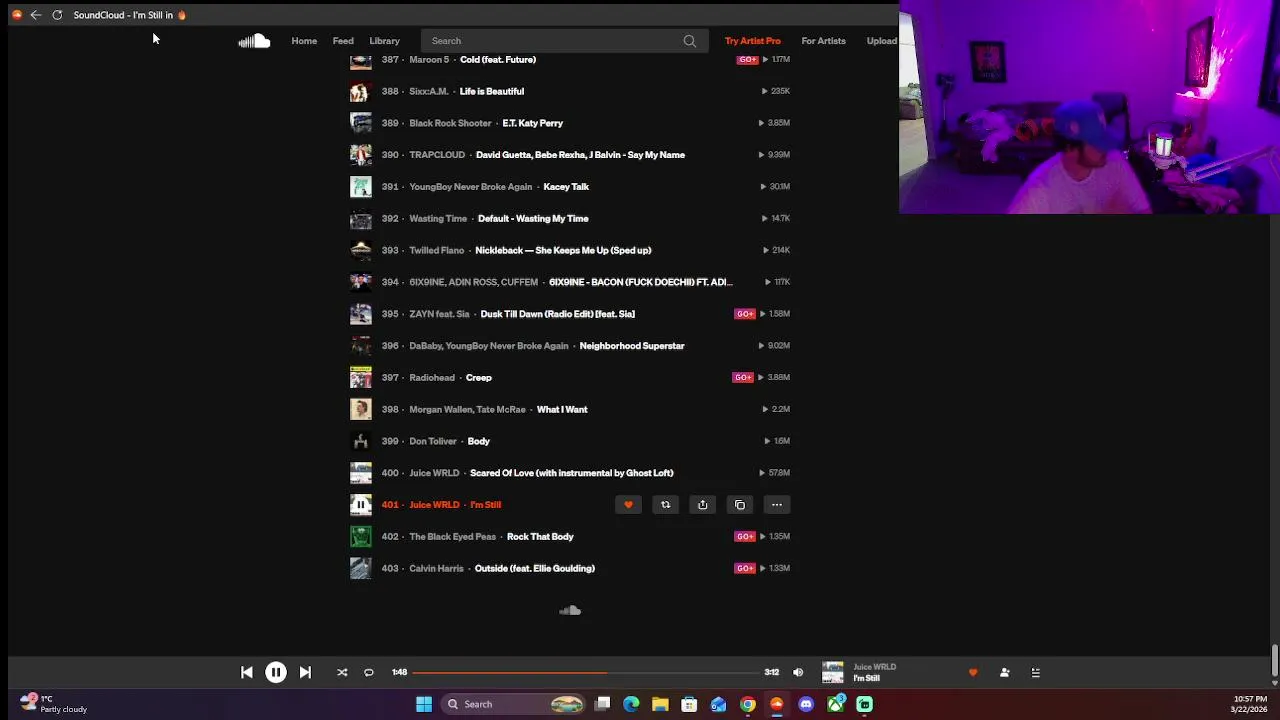Skip to next track in player bar

[x=305, y=673]
